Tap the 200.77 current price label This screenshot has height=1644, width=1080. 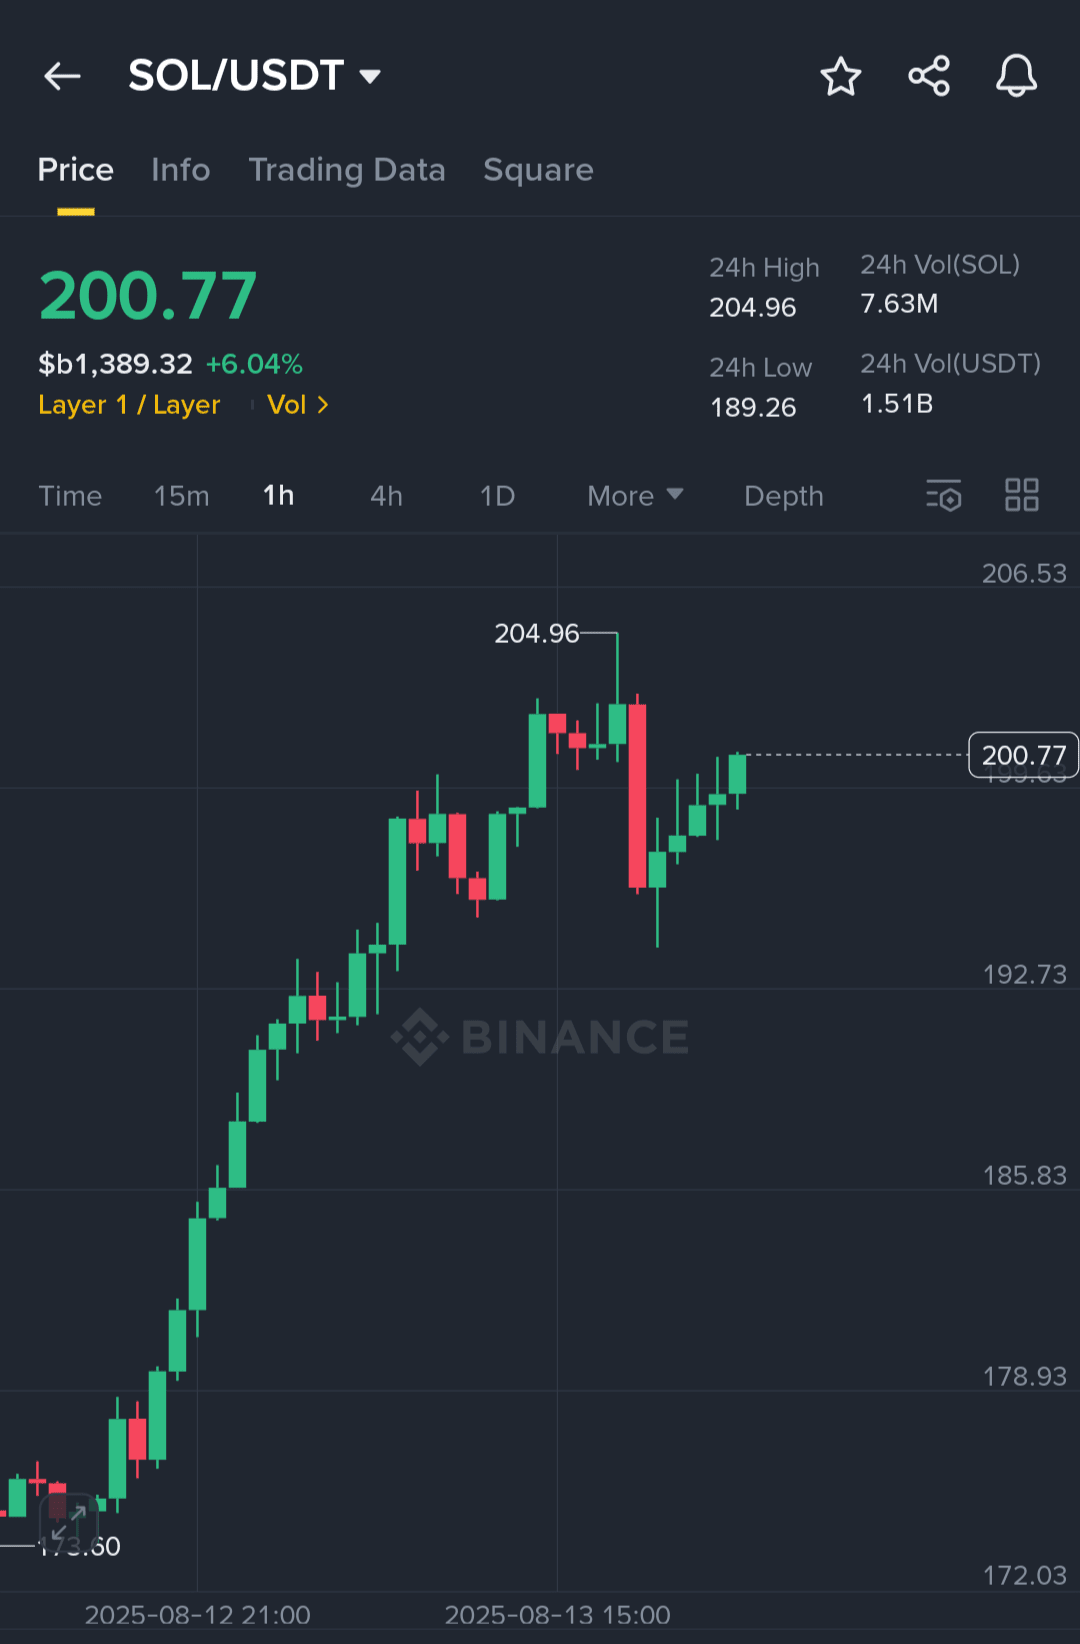(1024, 755)
